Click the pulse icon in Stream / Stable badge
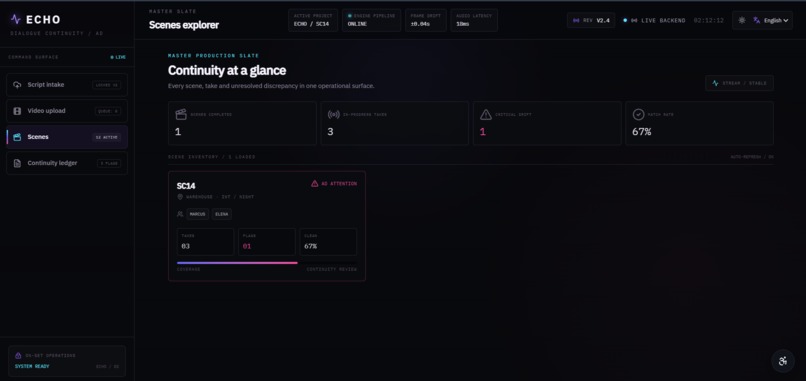The height and width of the screenshot is (381, 806). [715, 83]
